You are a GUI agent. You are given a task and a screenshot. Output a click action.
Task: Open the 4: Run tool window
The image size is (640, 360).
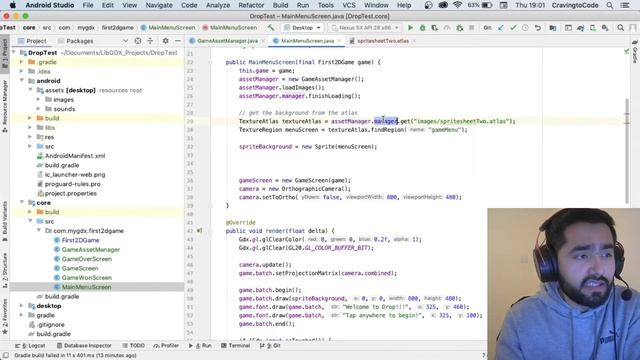point(200,346)
